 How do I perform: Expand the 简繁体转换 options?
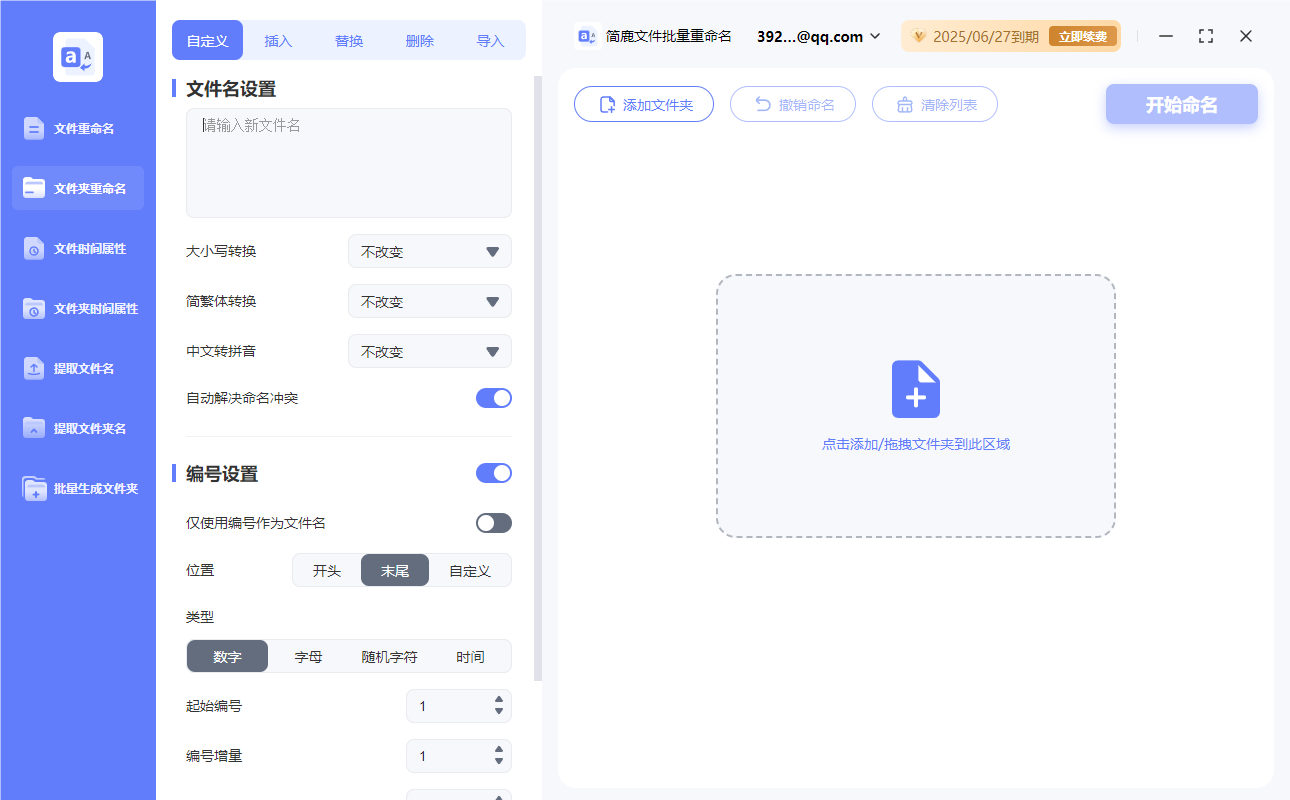[429, 301]
